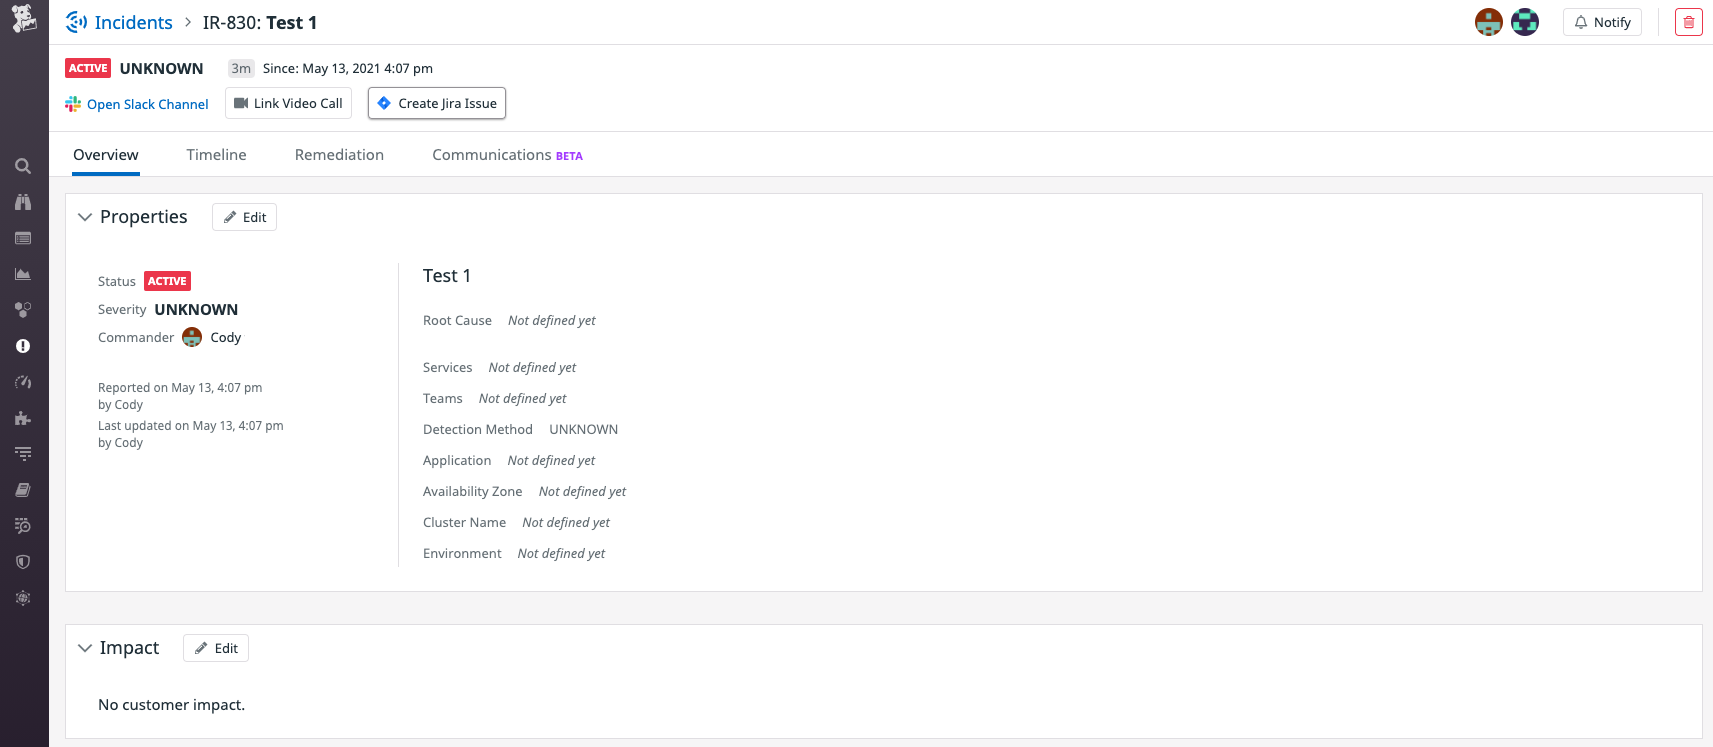Open the Monitors exclamation icon
Image resolution: width=1713 pixels, height=747 pixels.
23,346
